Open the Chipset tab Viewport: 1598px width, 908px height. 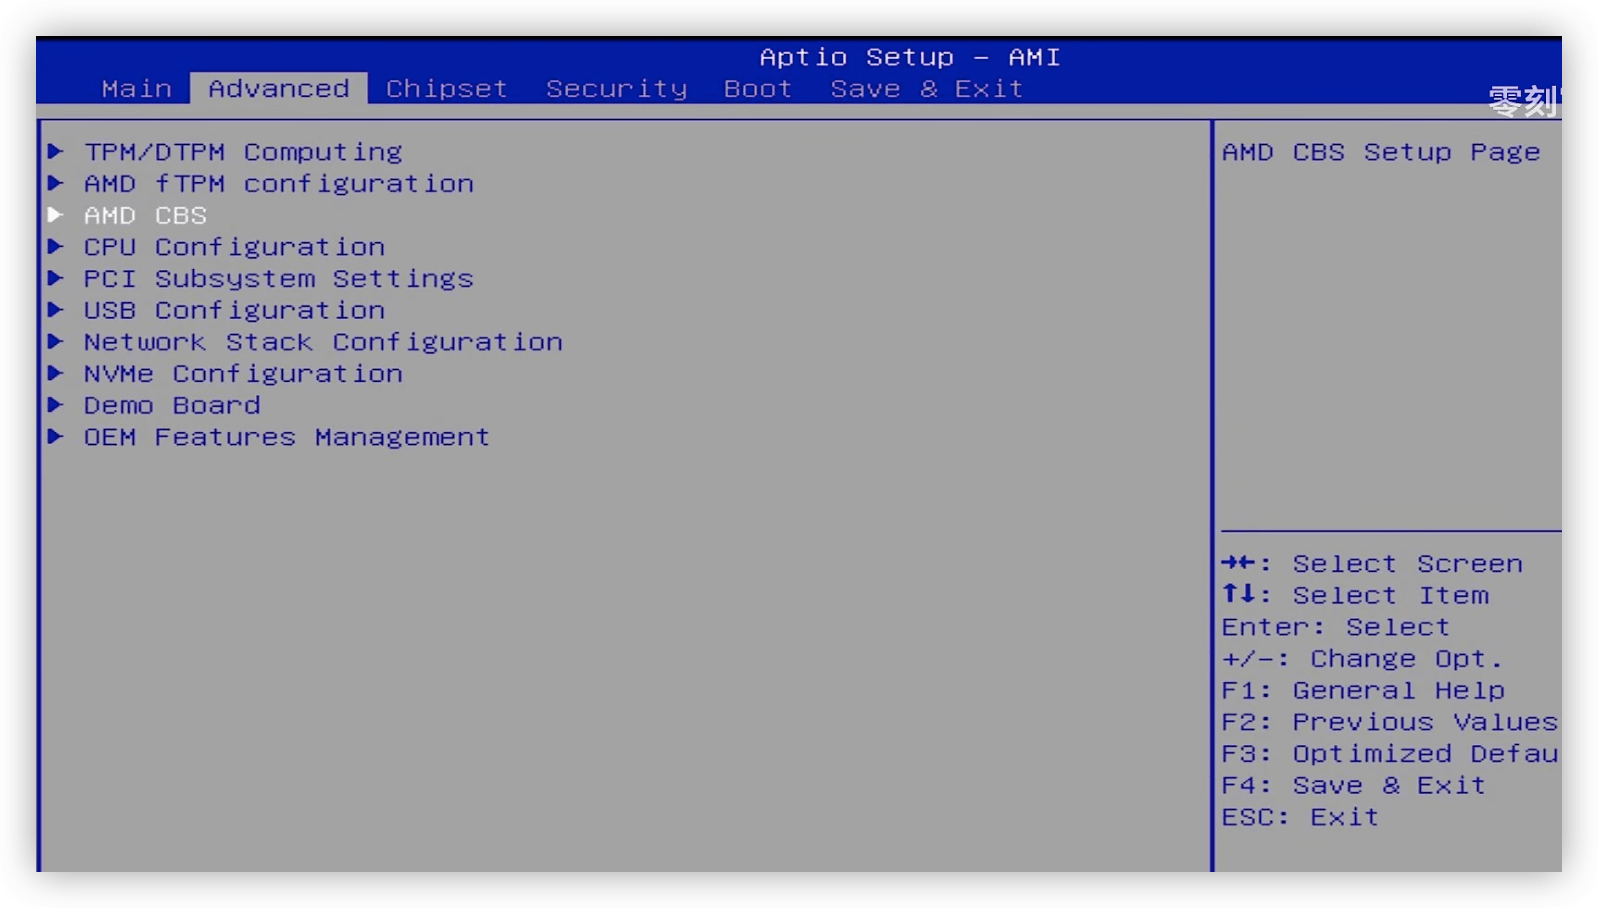(x=447, y=89)
